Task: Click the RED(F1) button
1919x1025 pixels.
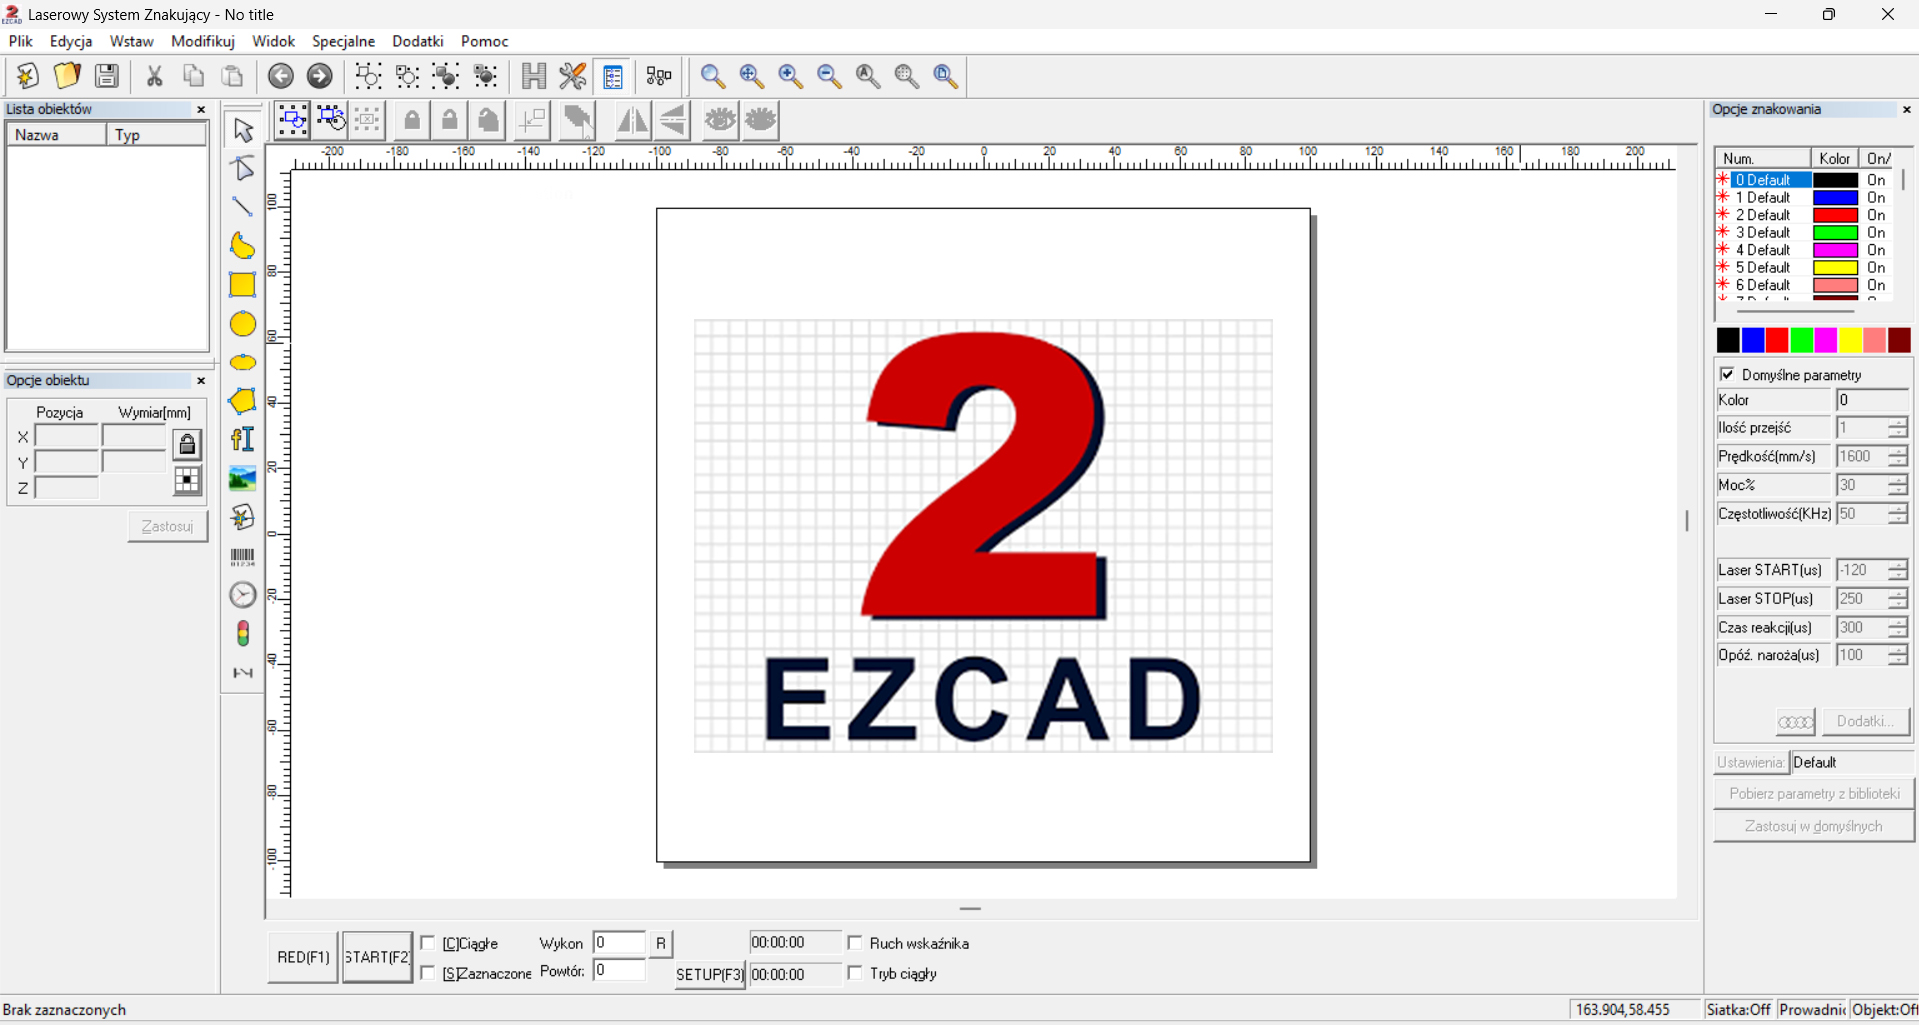Action: pyautogui.click(x=303, y=957)
